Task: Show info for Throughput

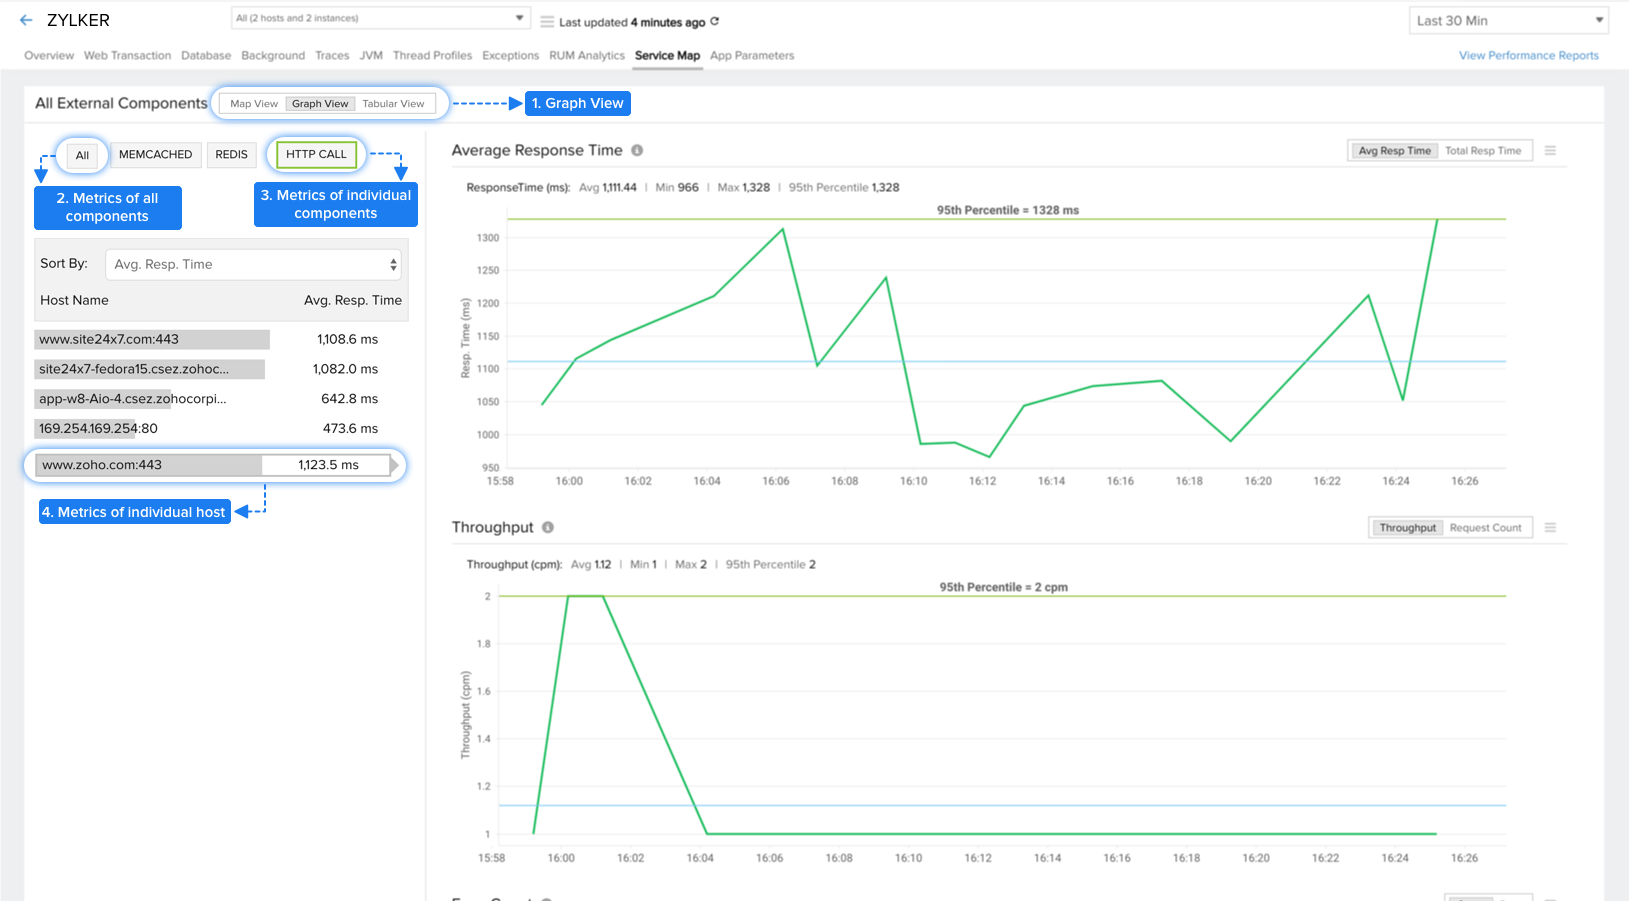Action: coord(548,527)
